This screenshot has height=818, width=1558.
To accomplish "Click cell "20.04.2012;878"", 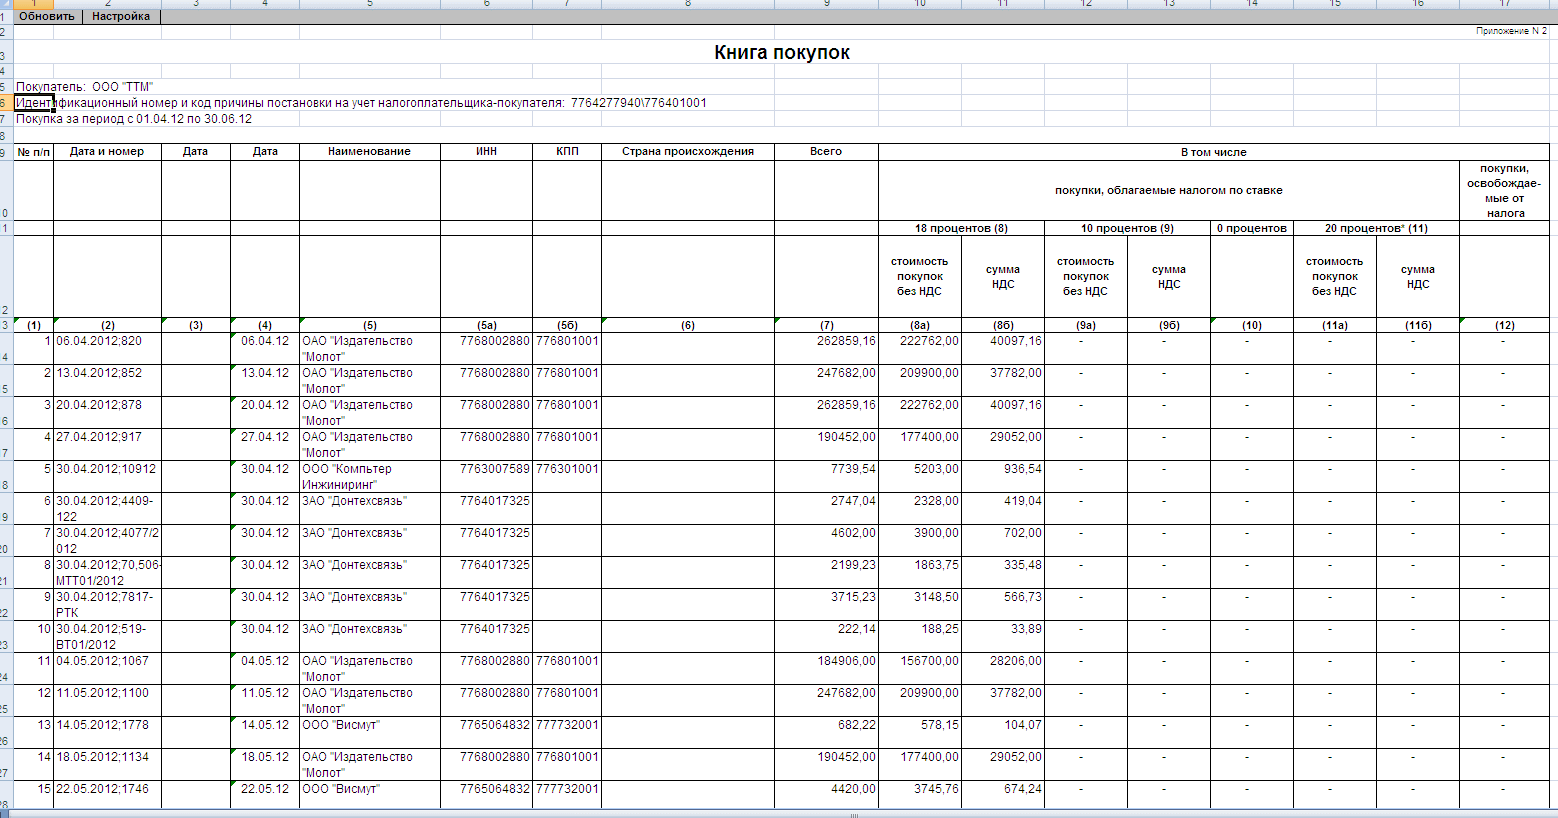I will 107,413.
